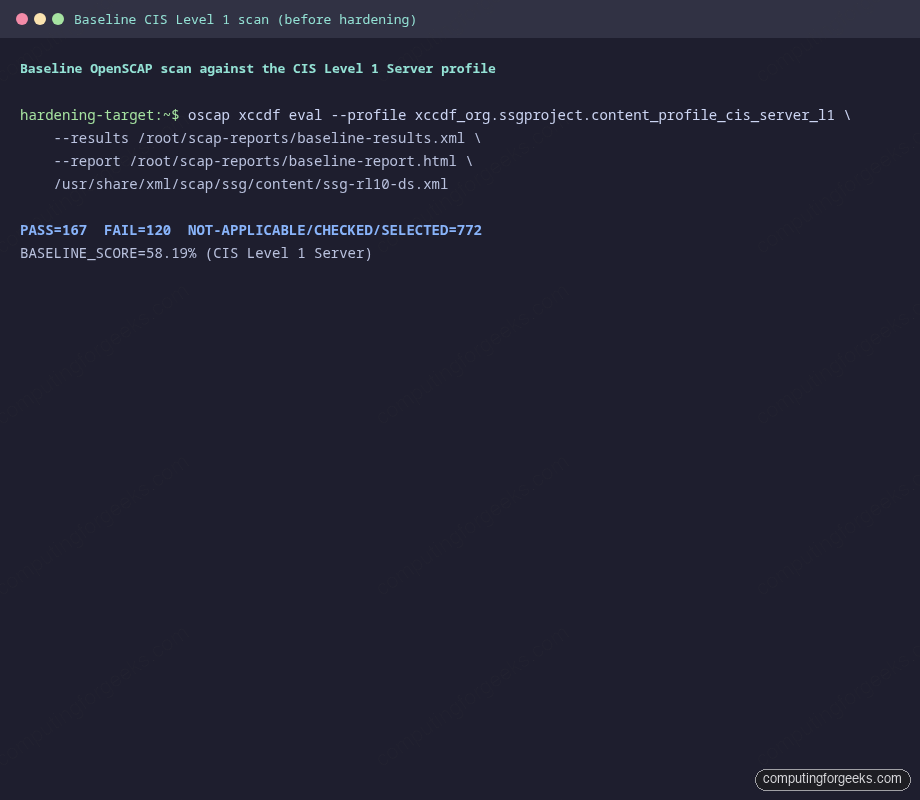This screenshot has width=920, height=800.
Task: Click the PASS=167 result text
Action: 54,230
